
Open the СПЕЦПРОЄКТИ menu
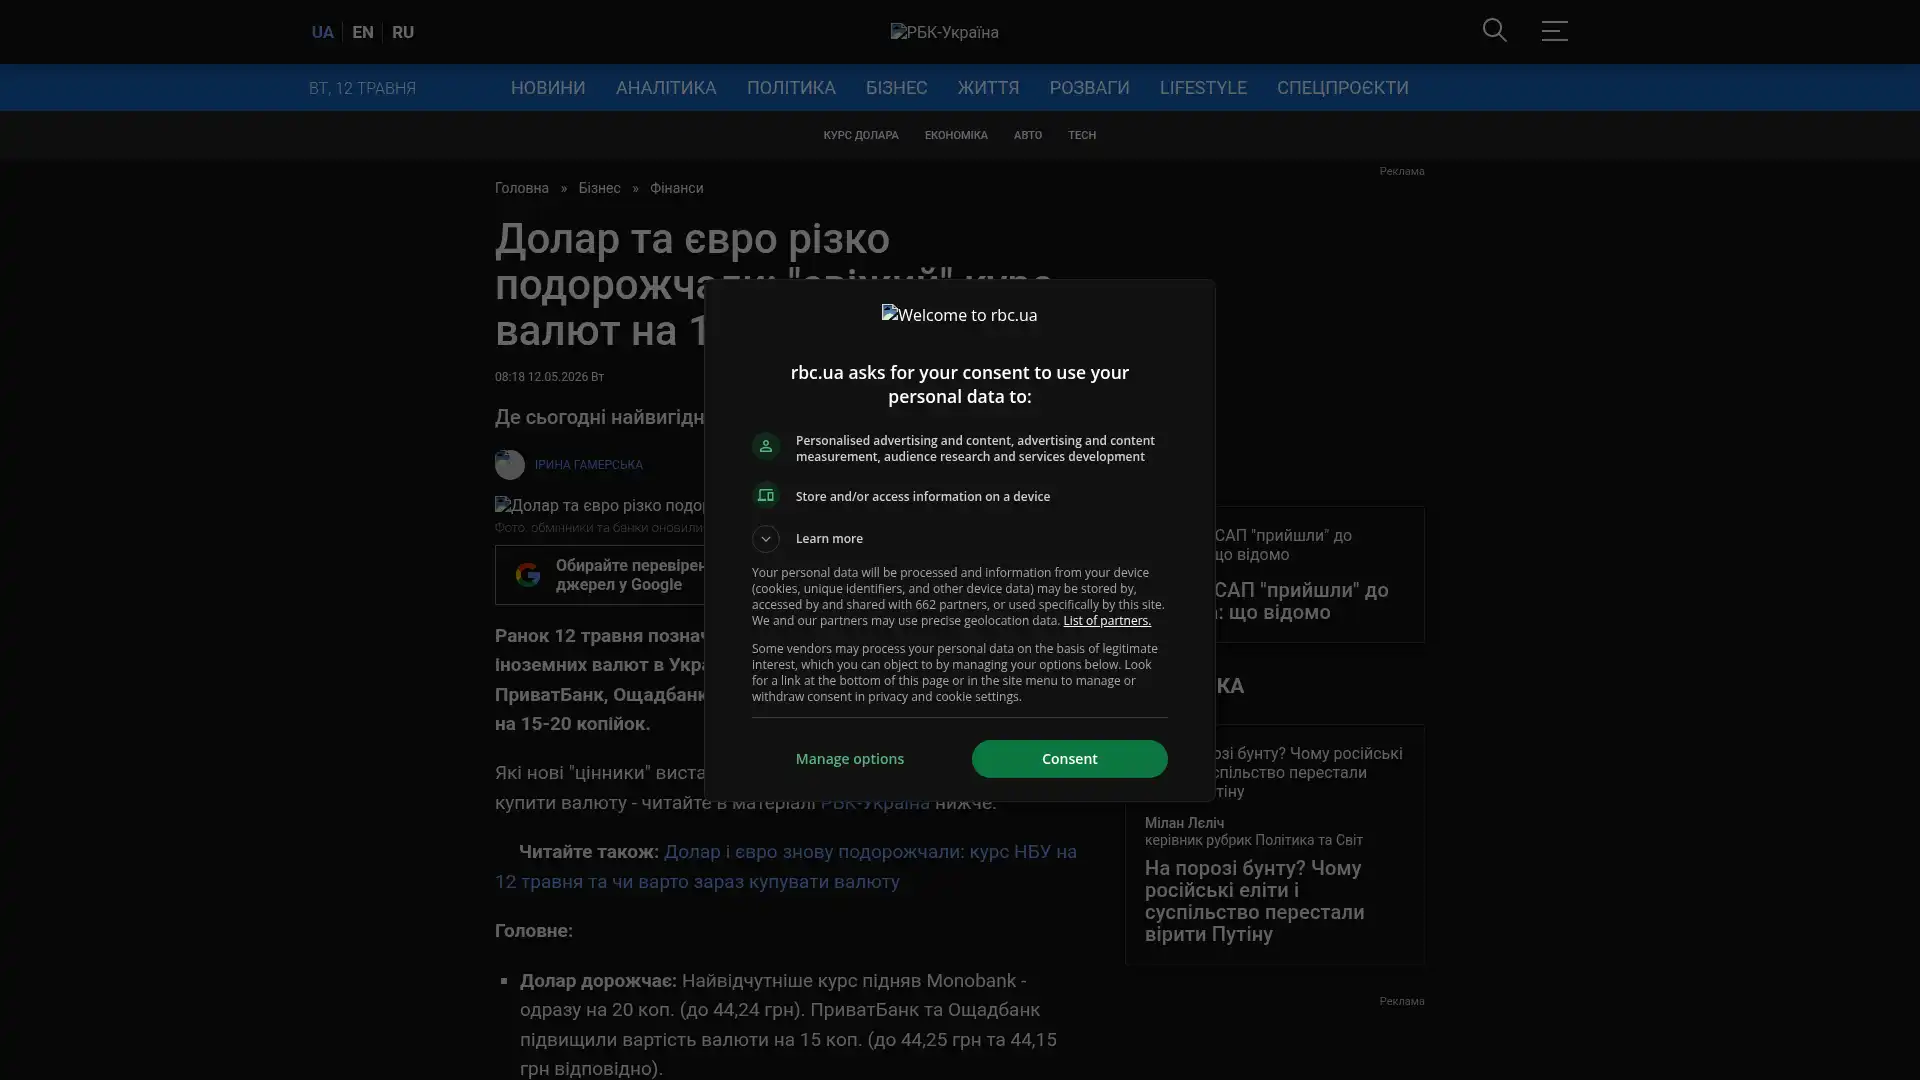1343,88
